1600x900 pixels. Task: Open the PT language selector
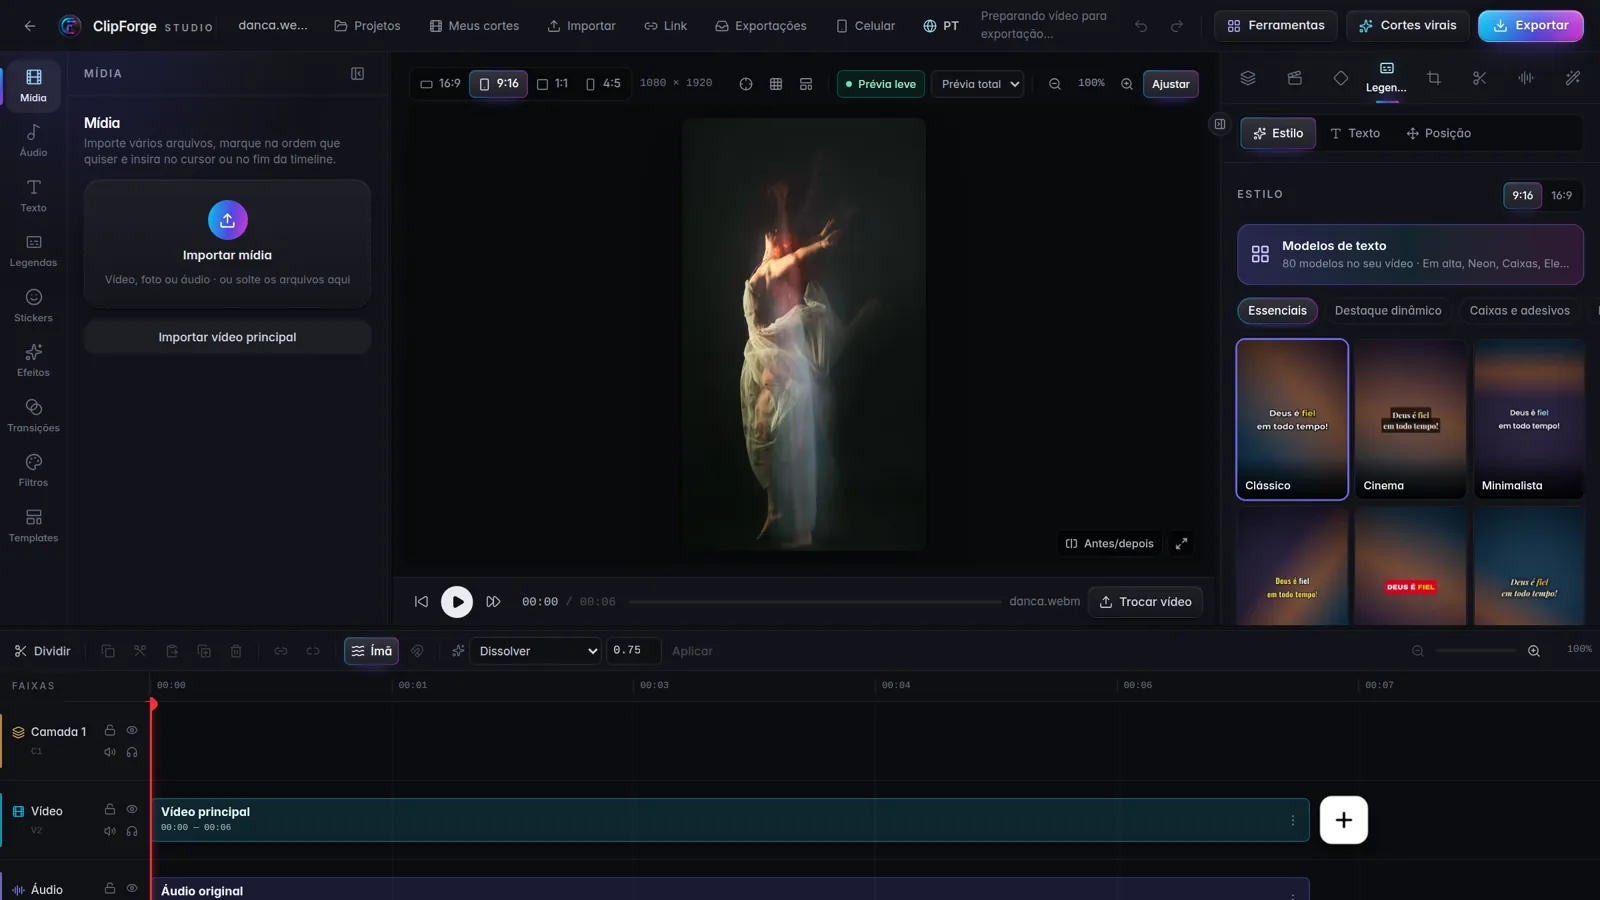(941, 26)
